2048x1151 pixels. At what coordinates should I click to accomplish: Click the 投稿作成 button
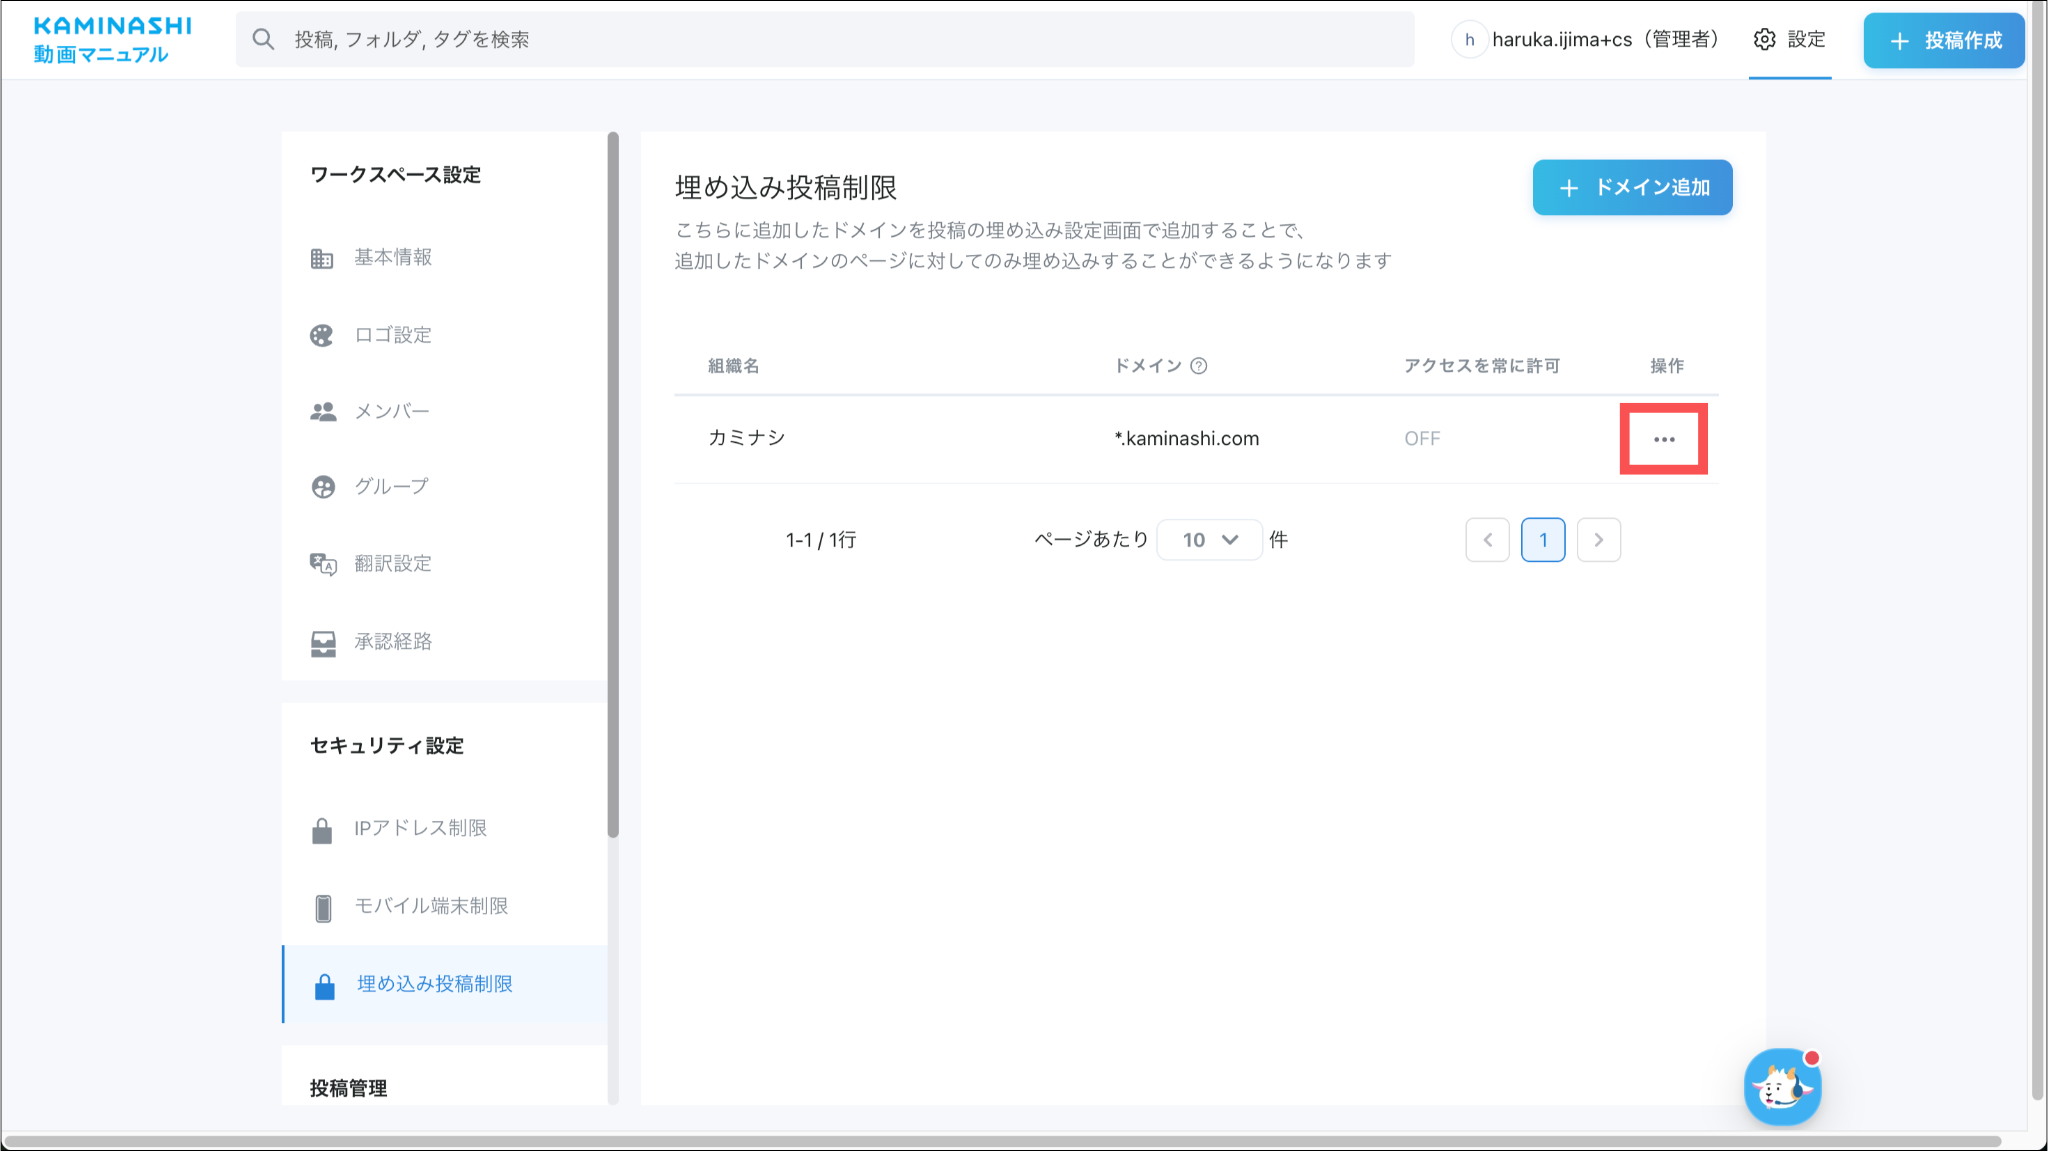(1943, 41)
